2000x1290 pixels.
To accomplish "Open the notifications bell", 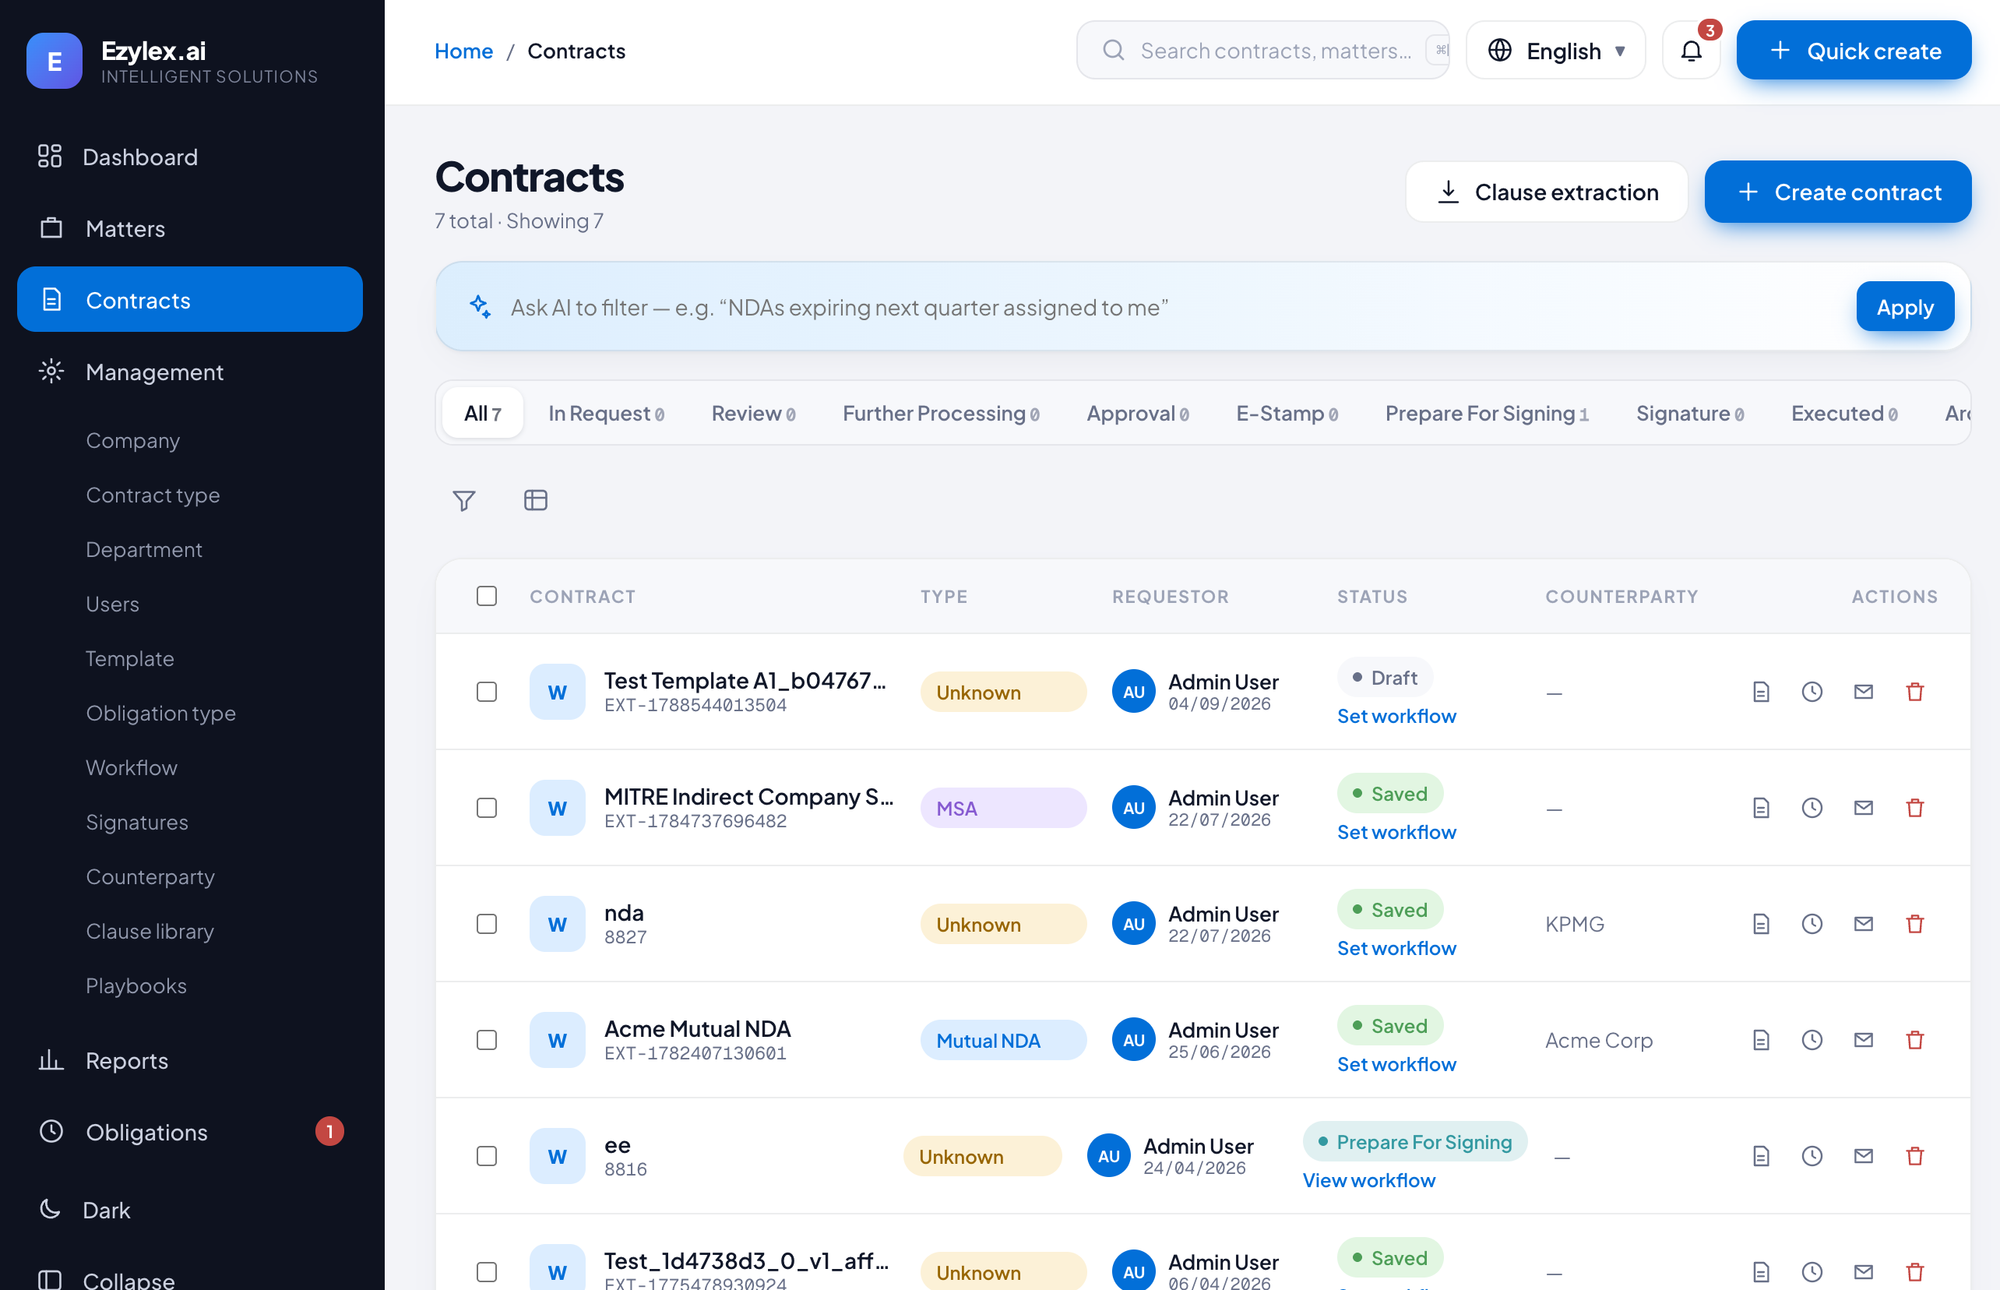I will point(1691,51).
